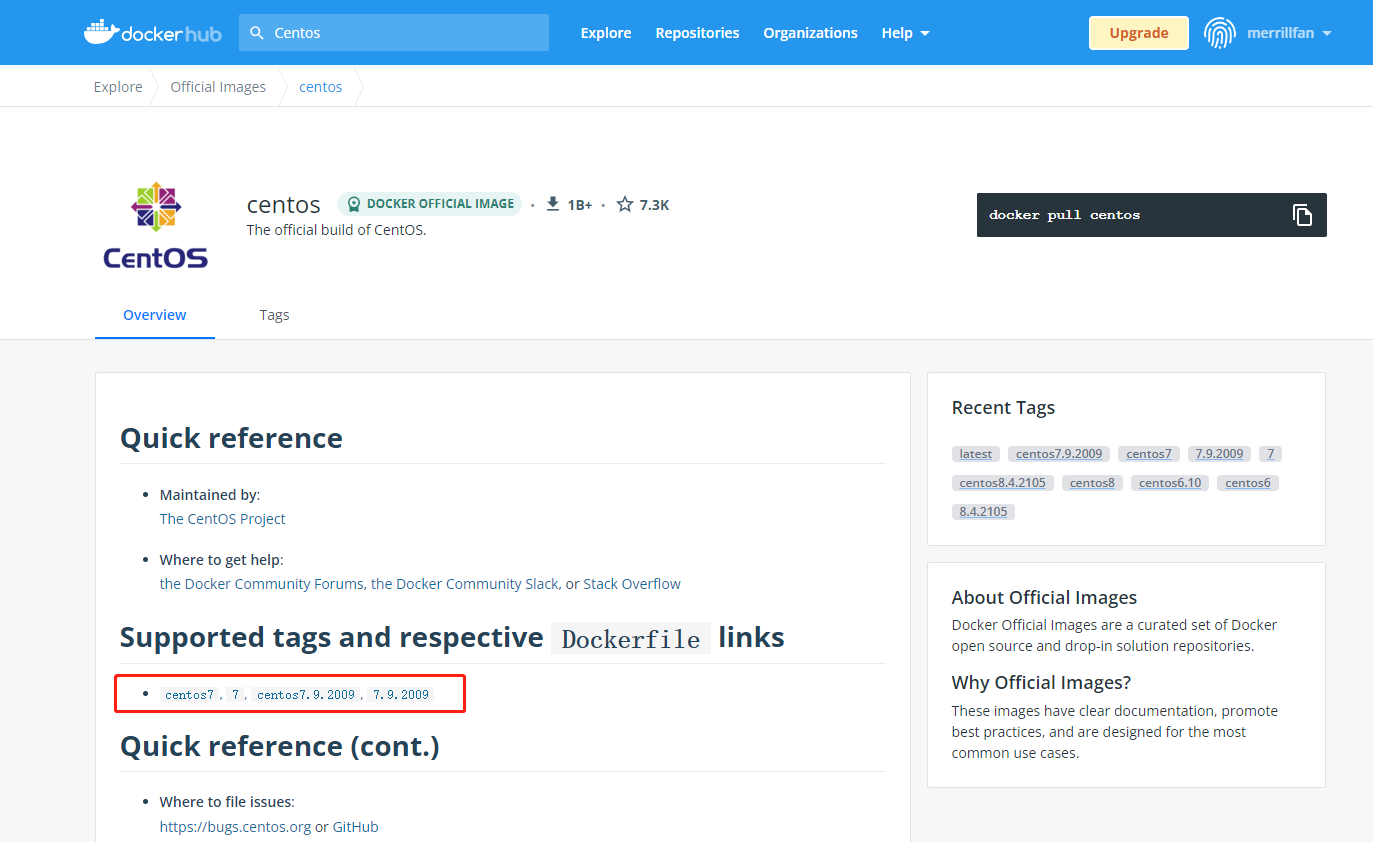Image resolution: width=1373 pixels, height=842 pixels.
Task: Switch to the Tags tab
Action: point(274,314)
